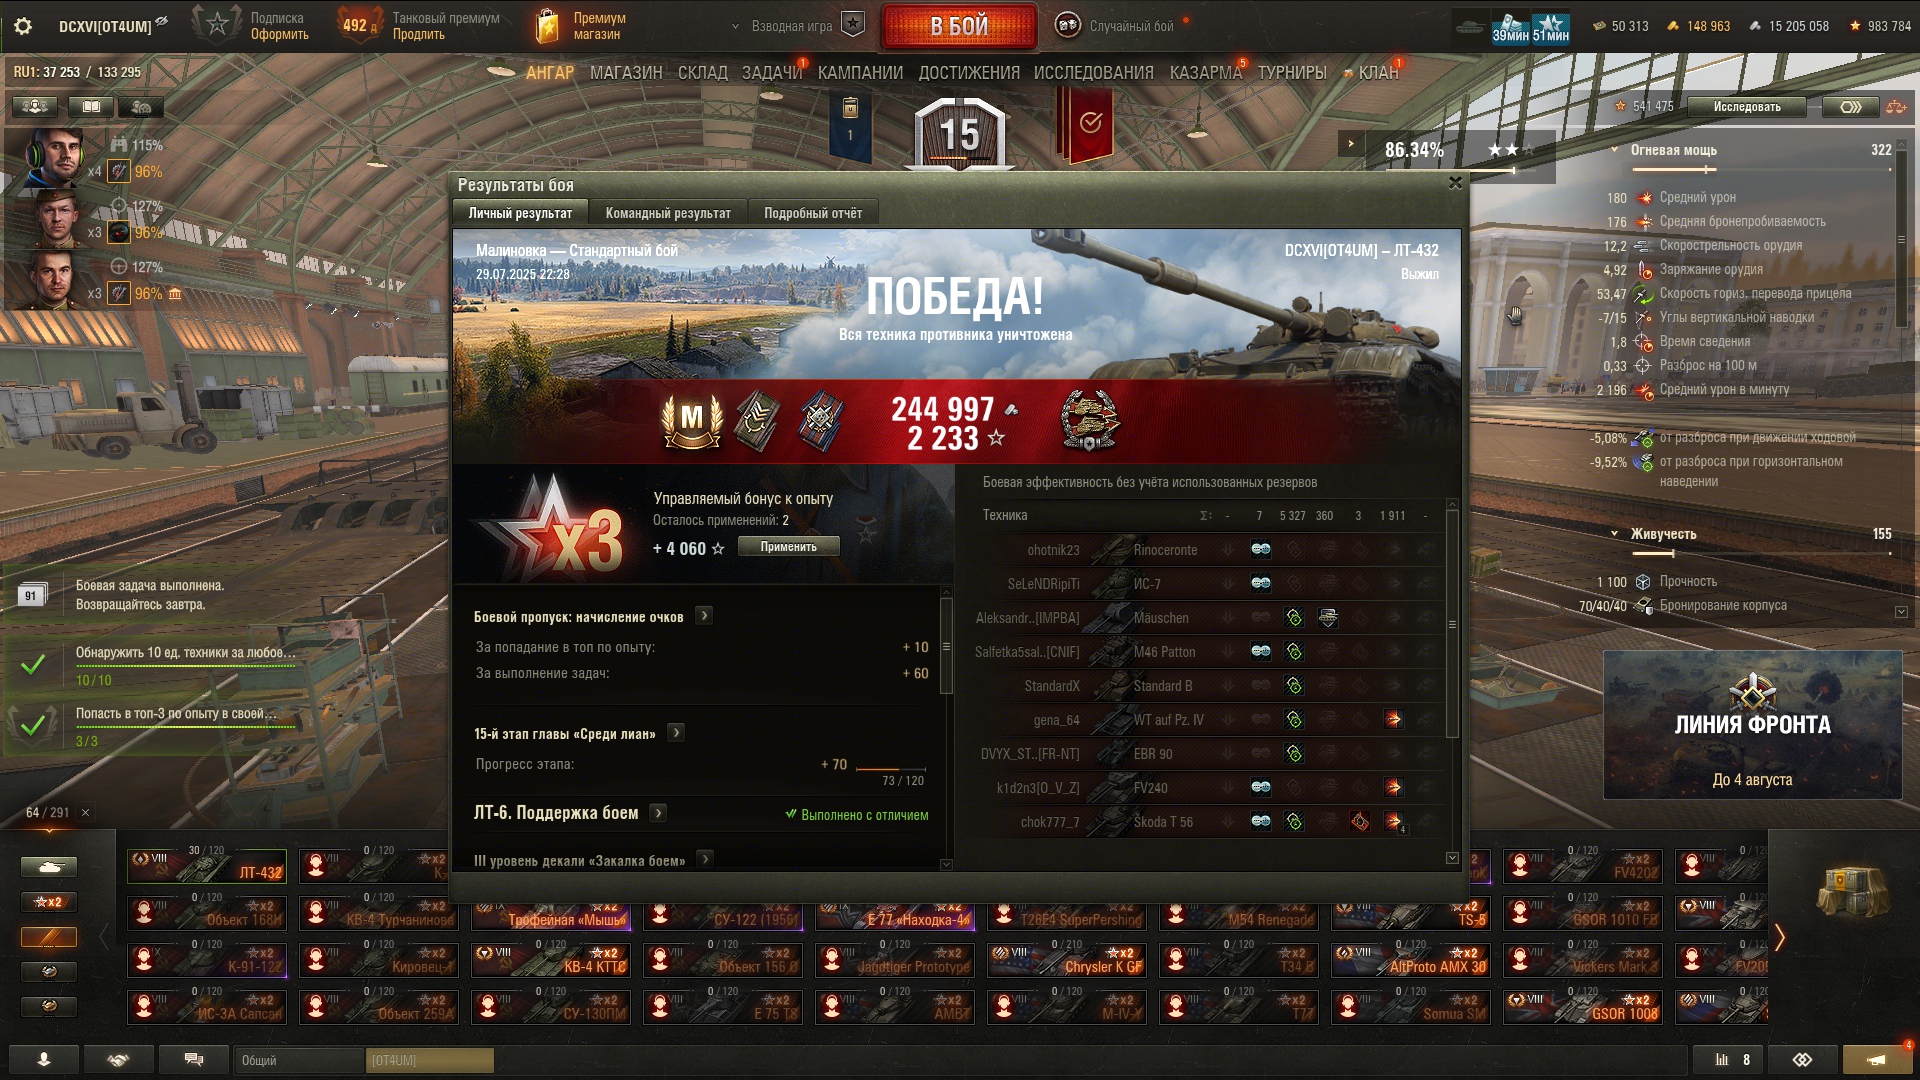
Task: Open the contacts list icon
Action: pos(44,1059)
